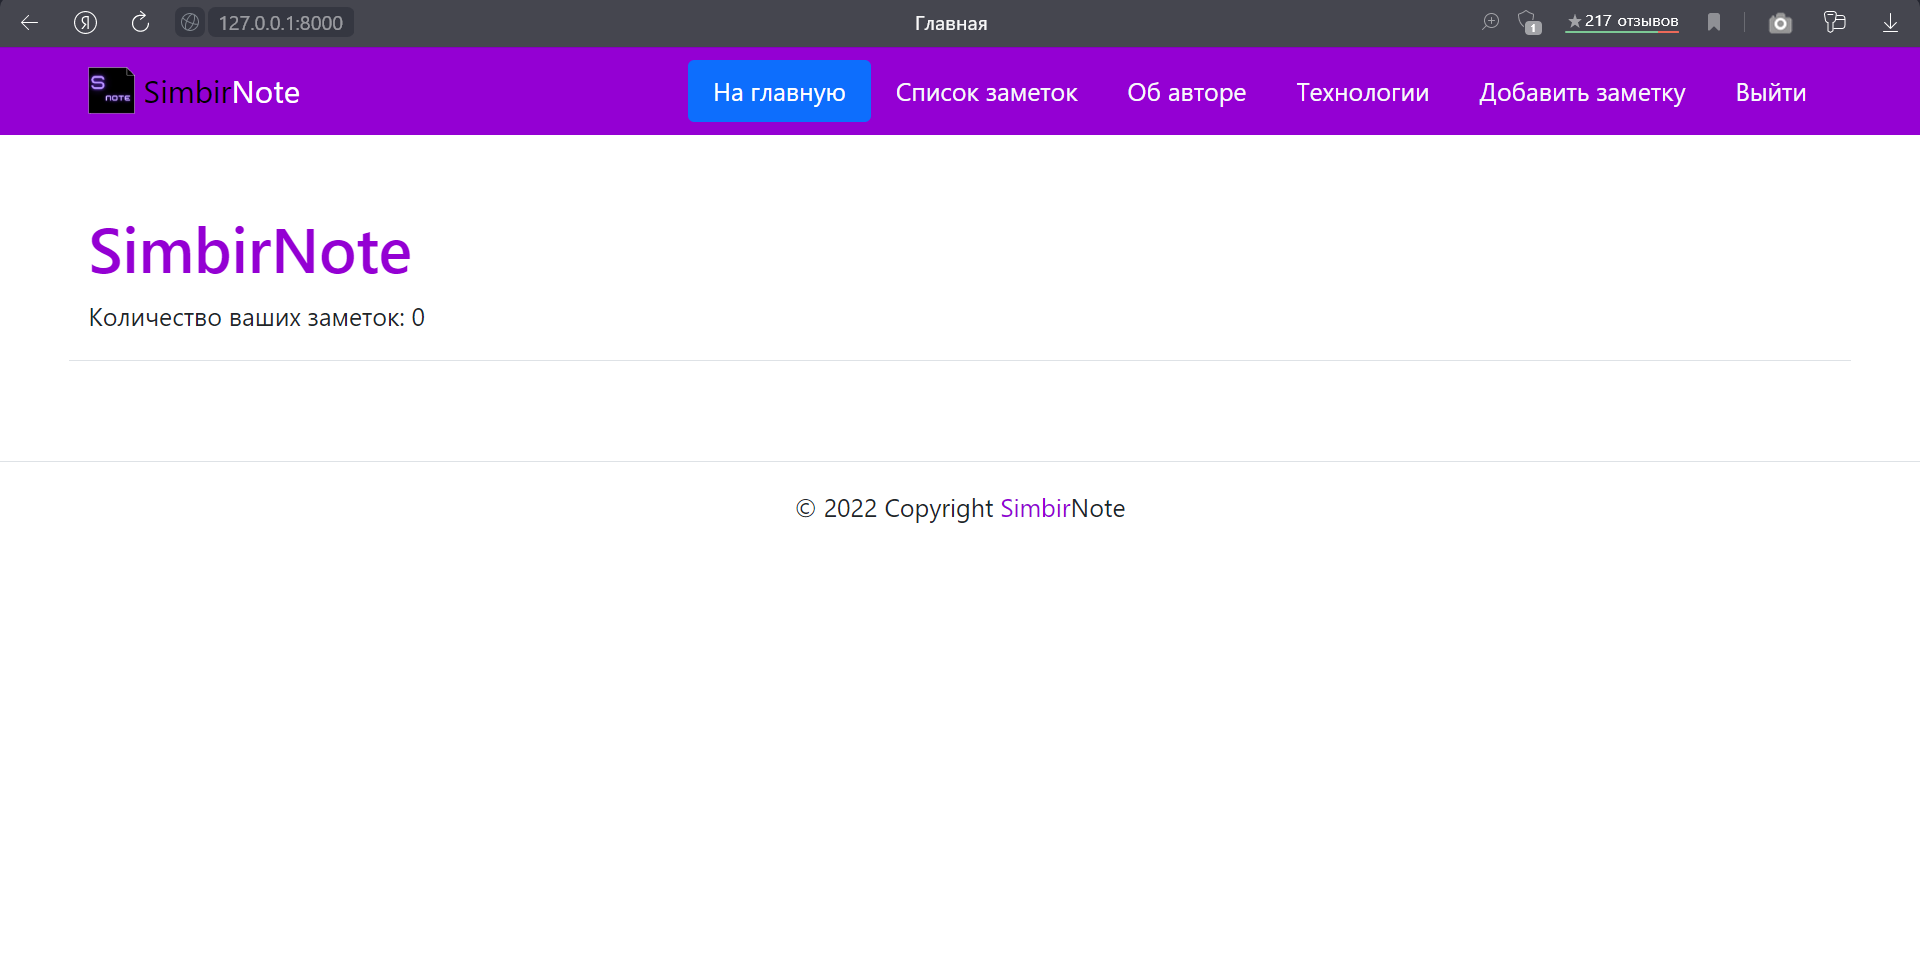Image resolution: width=1920 pixels, height=979 pixels.
Task: Switch to На главную navigation item
Action: pyautogui.click(x=779, y=91)
